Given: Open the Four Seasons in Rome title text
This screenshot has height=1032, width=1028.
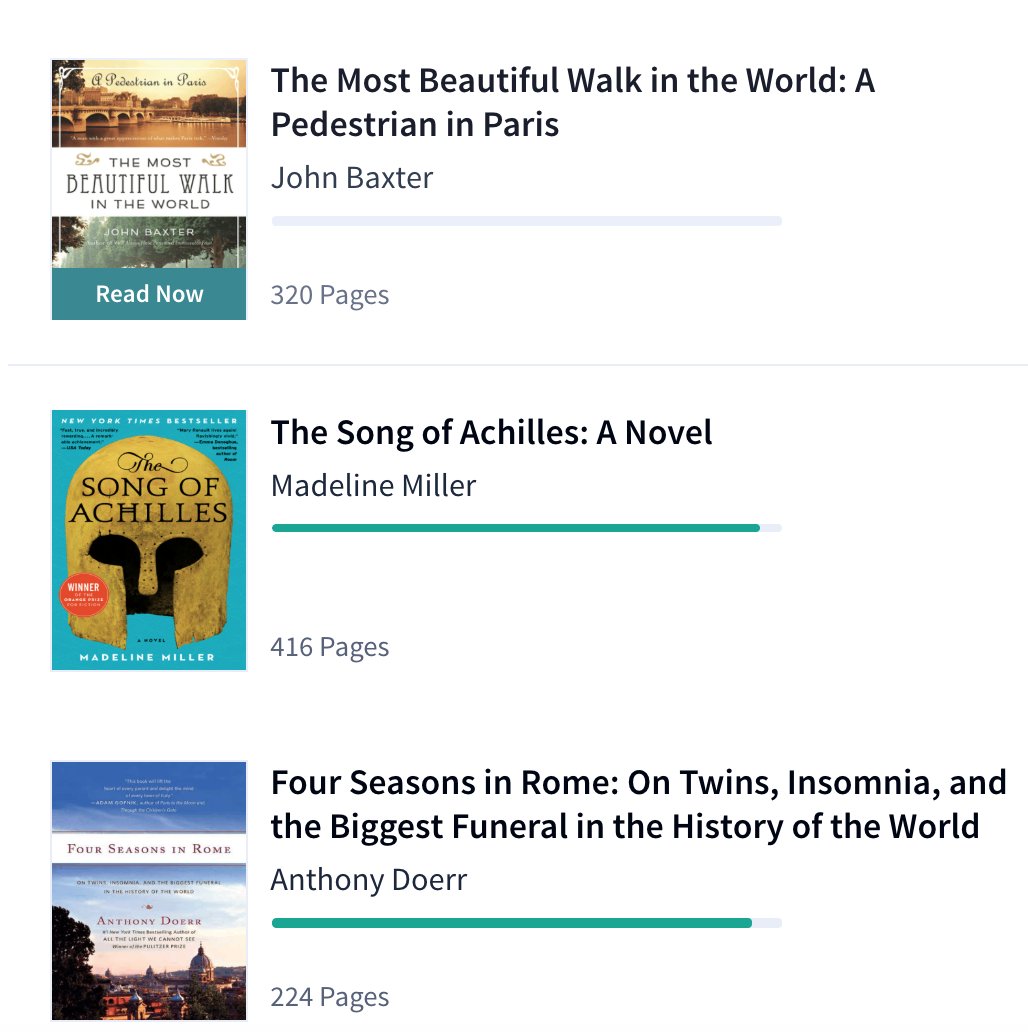Looking at the screenshot, I should (638, 804).
